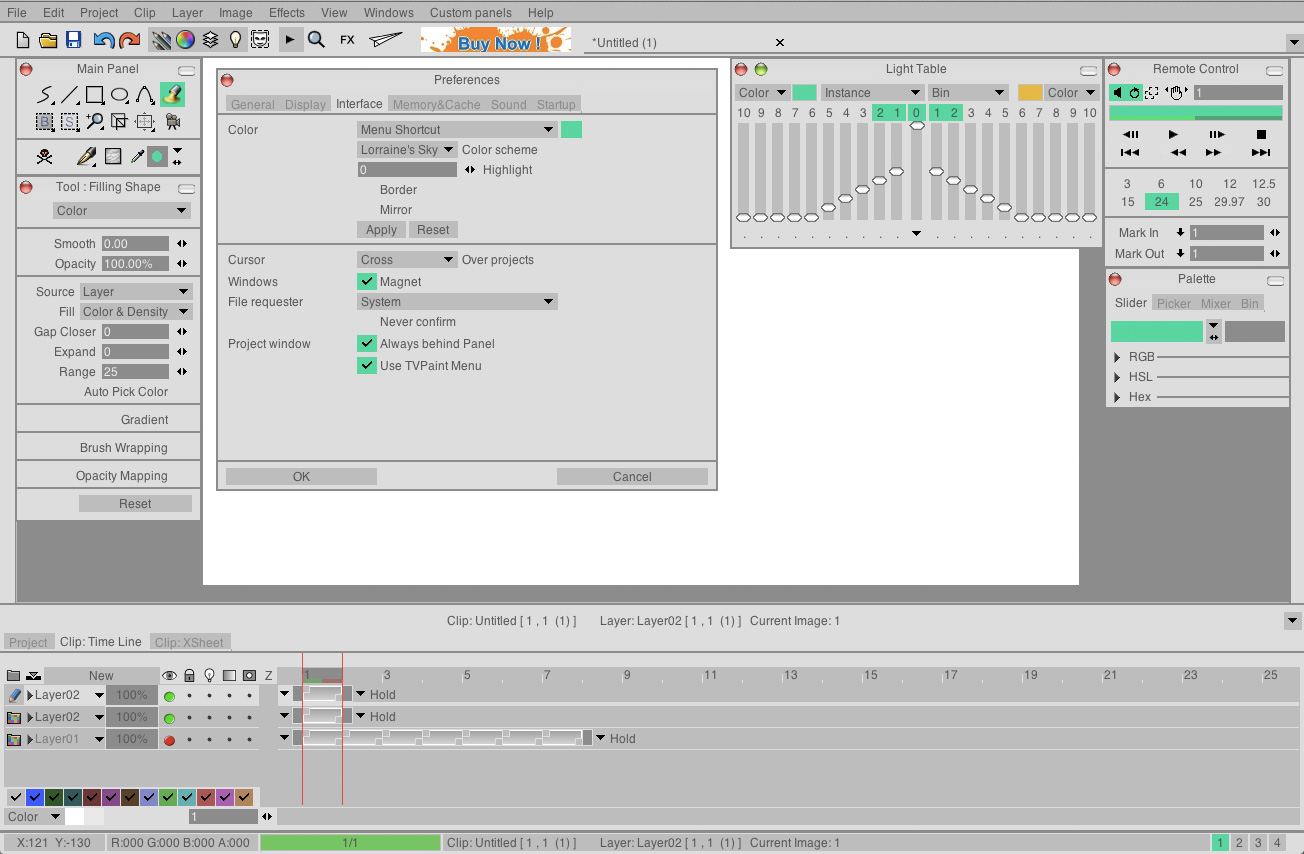Click OK in Preferences
The width and height of the screenshot is (1304, 854).
(301, 477)
